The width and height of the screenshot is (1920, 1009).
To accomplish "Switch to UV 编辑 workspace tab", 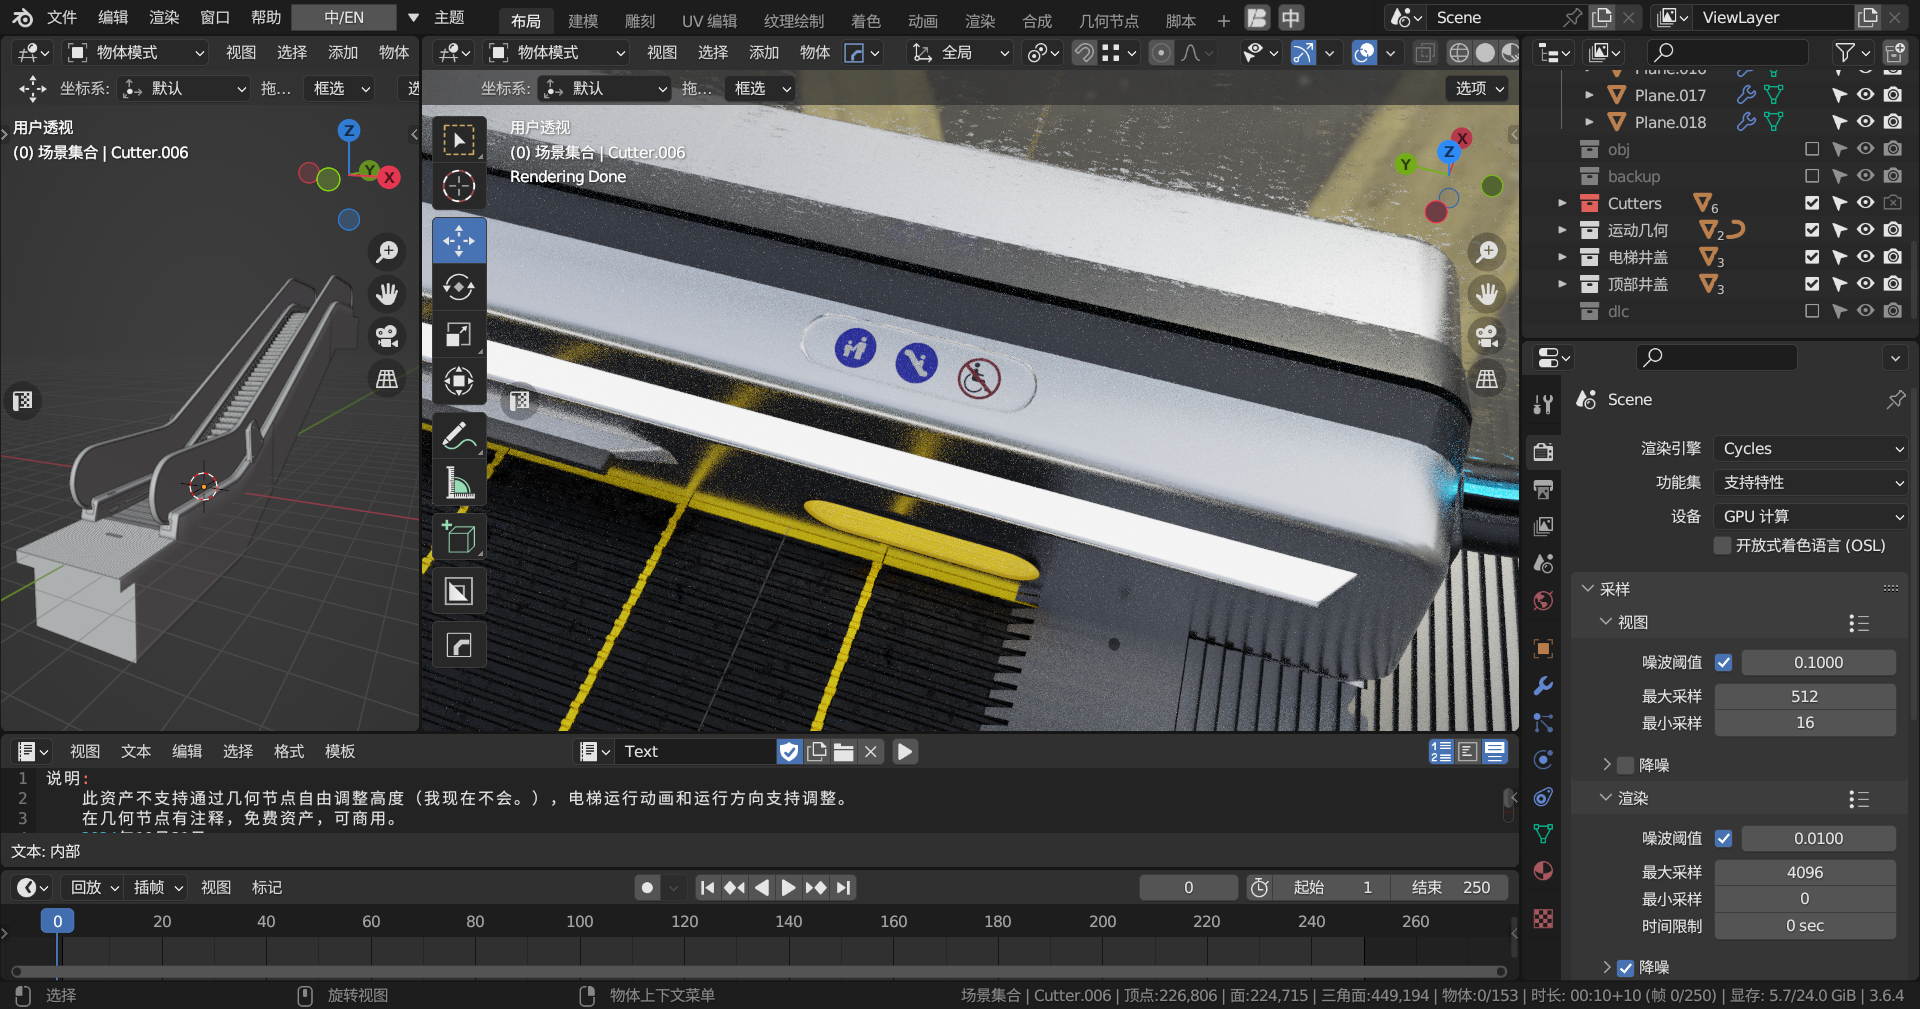I will [709, 20].
